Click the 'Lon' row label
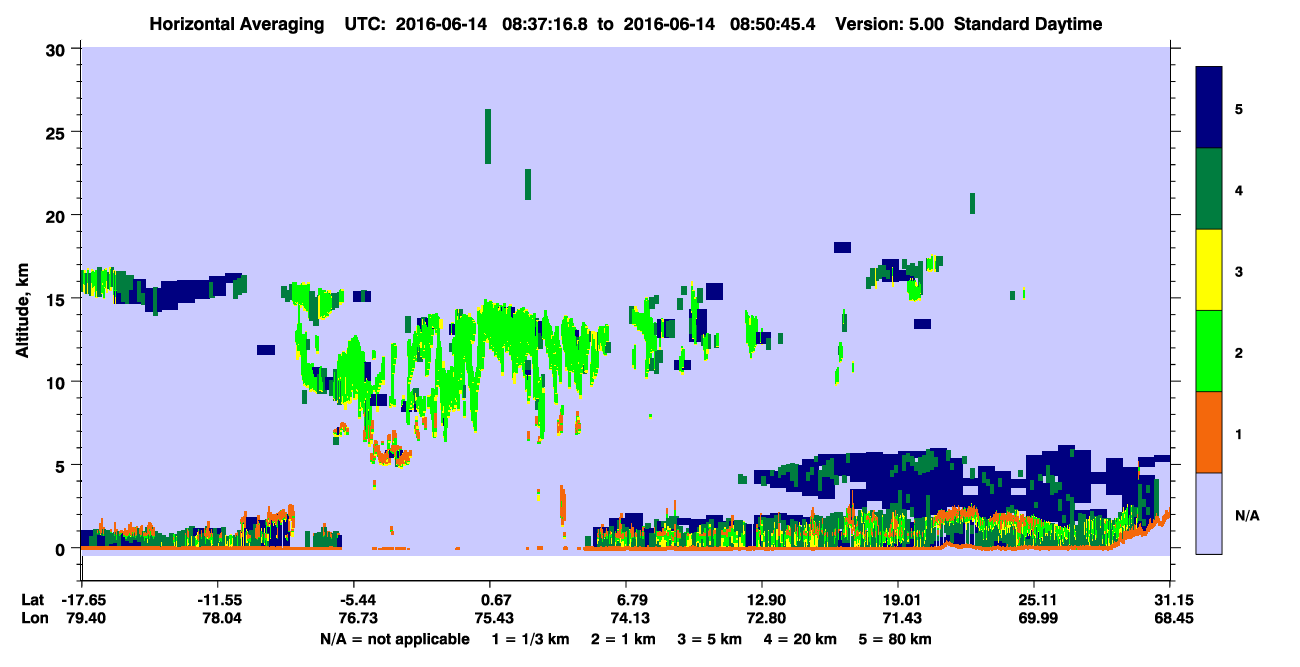This screenshot has height=667, width=1300. [x=33, y=619]
